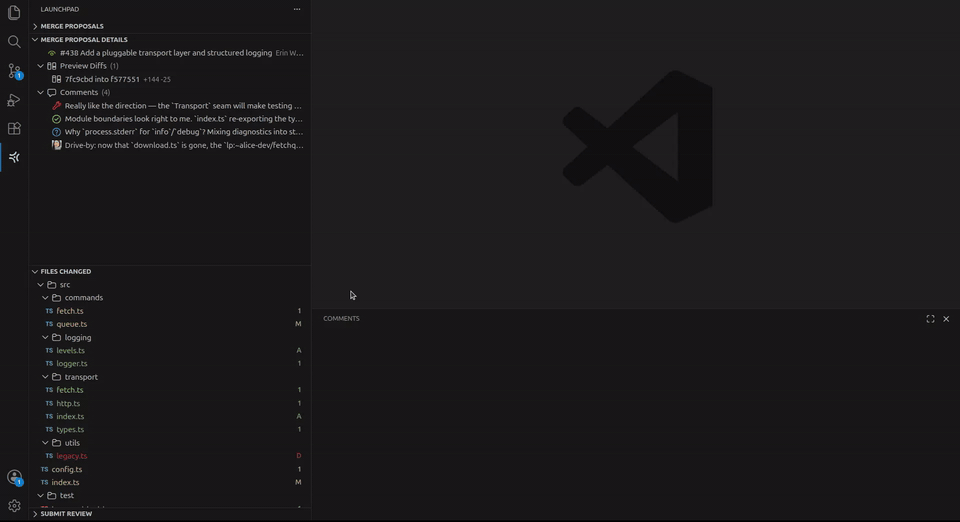Open comment 'Module boundaries look right'
Viewport: 960px width, 522px height.
coord(170,119)
